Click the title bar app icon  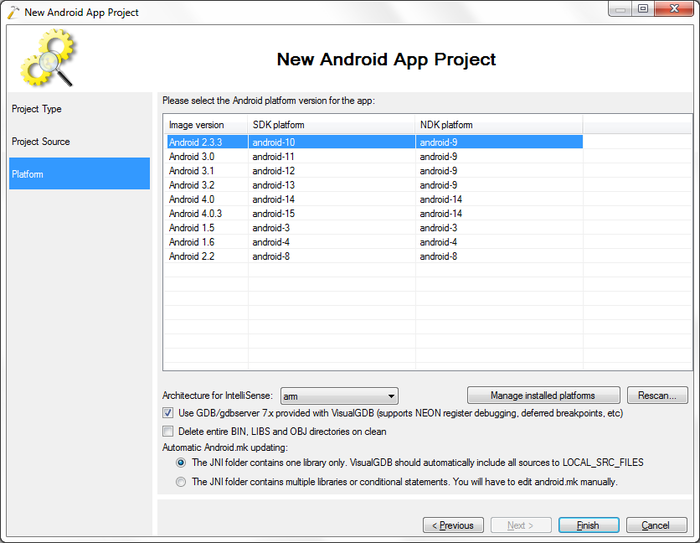(x=13, y=12)
